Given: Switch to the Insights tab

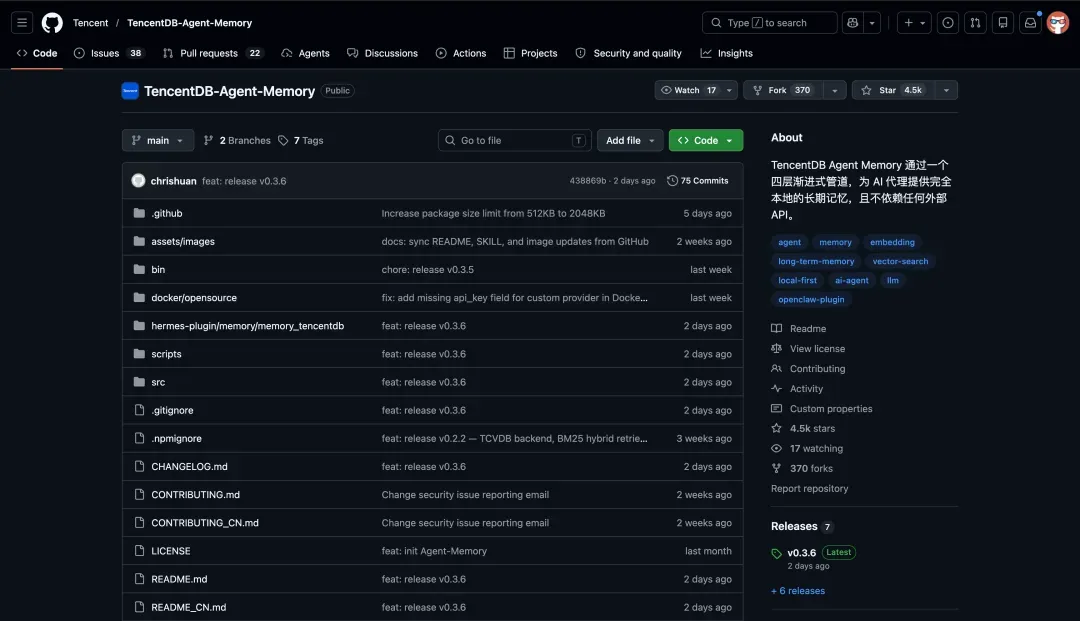Looking at the screenshot, I should 727,53.
